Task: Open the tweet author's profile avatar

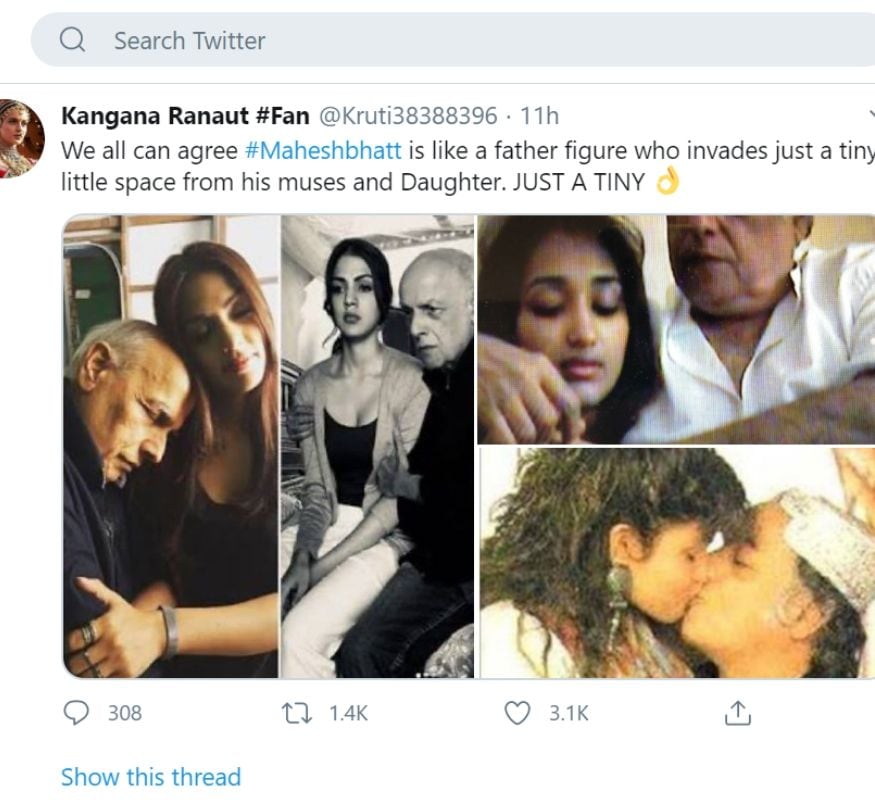Action: click(x=22, y=138)
